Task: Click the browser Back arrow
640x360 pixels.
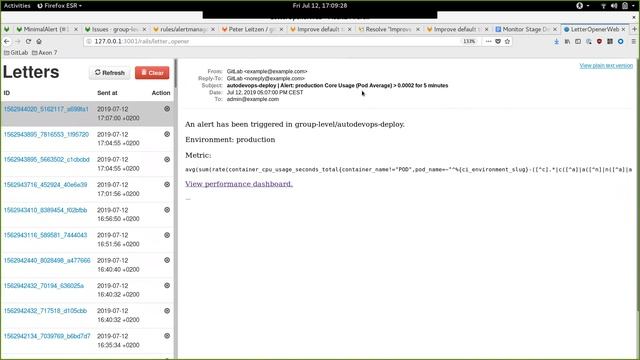Action: pos(7,41)
